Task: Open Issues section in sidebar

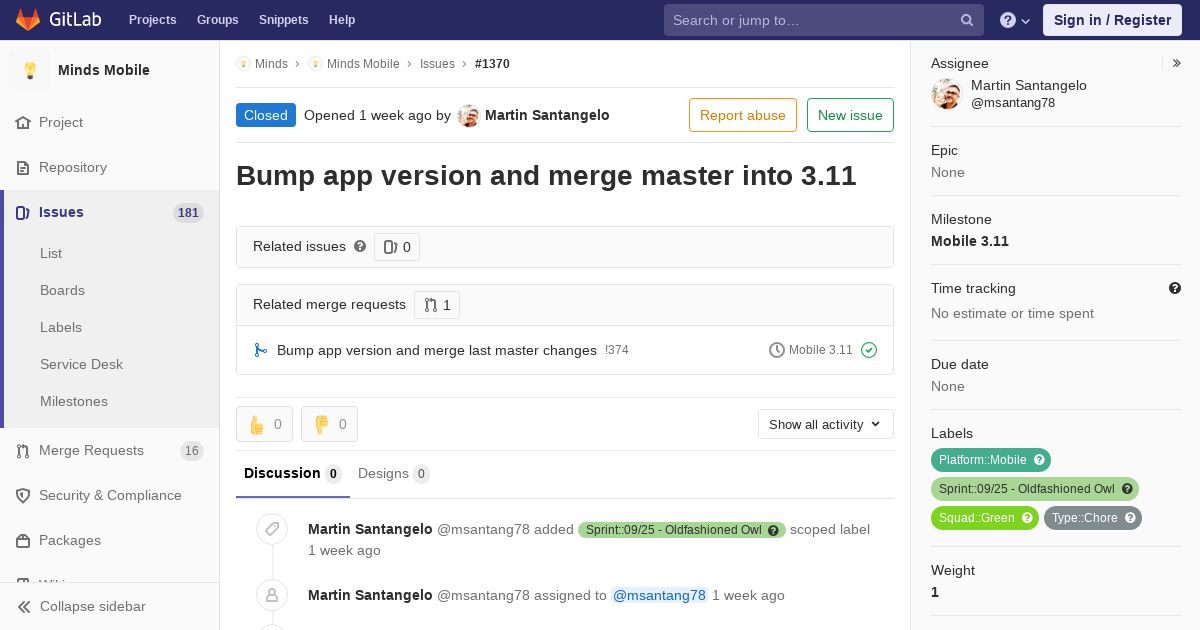Action: click(109, 212)
